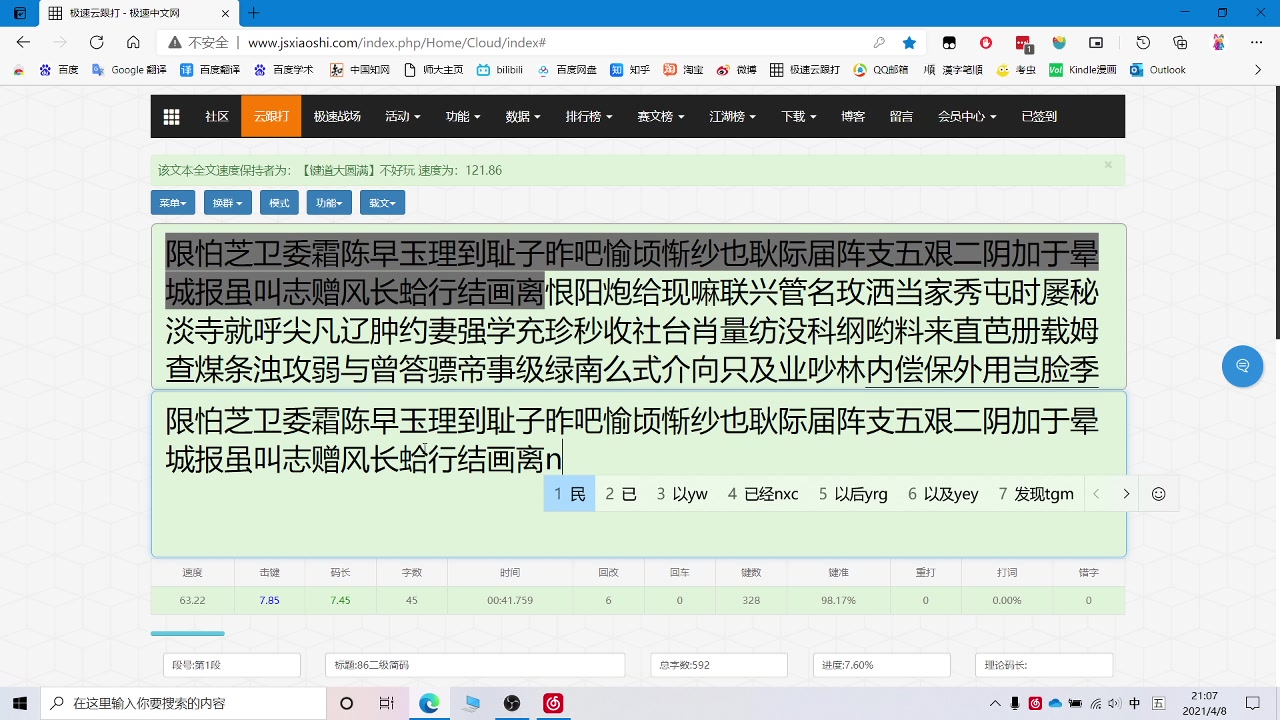The width and height of the screenshot is (1280, 720).
Task: Expand the 江湖榜 dropdown menu
Action: coord(733,116)
